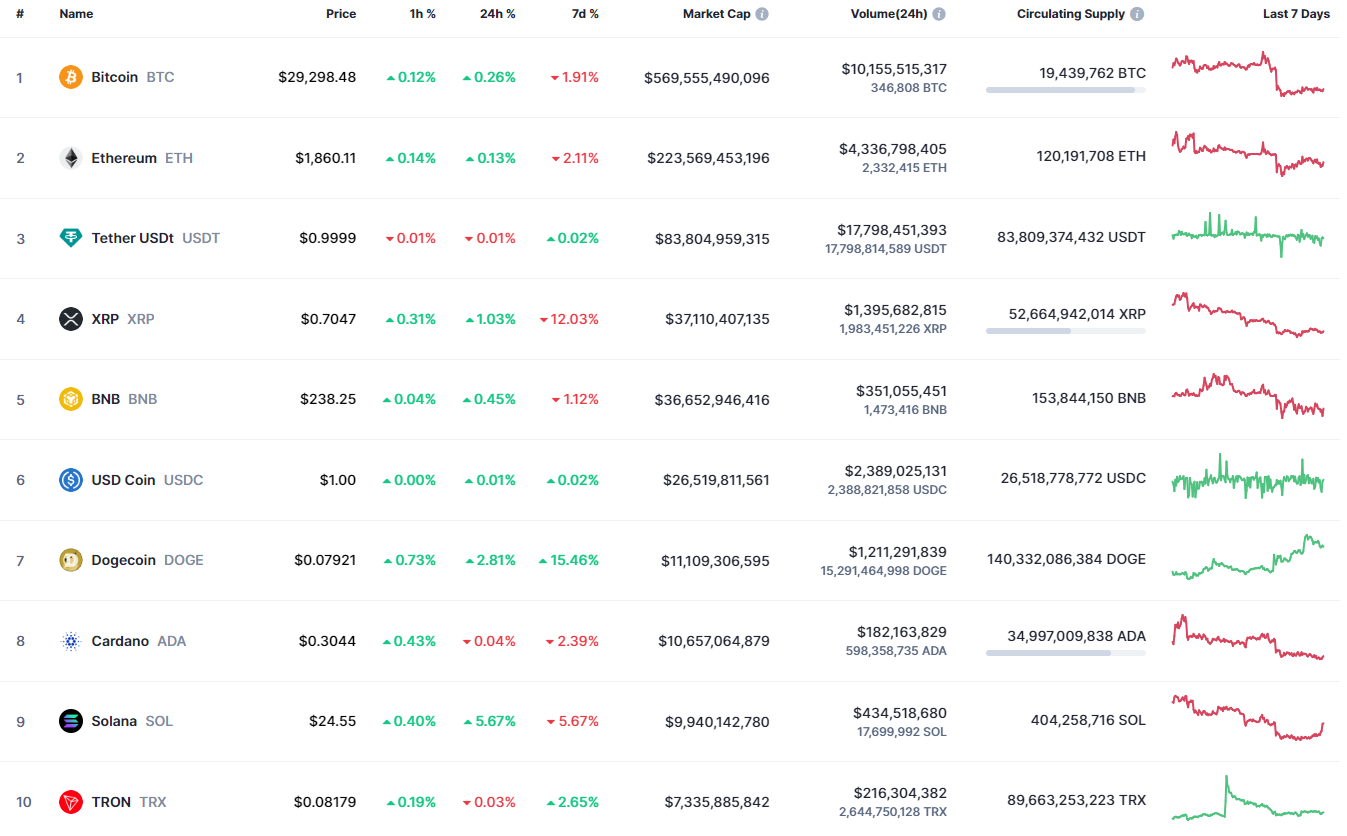
Task: Click the Dogecoin coin logo
Action: (x=69, y=560)
